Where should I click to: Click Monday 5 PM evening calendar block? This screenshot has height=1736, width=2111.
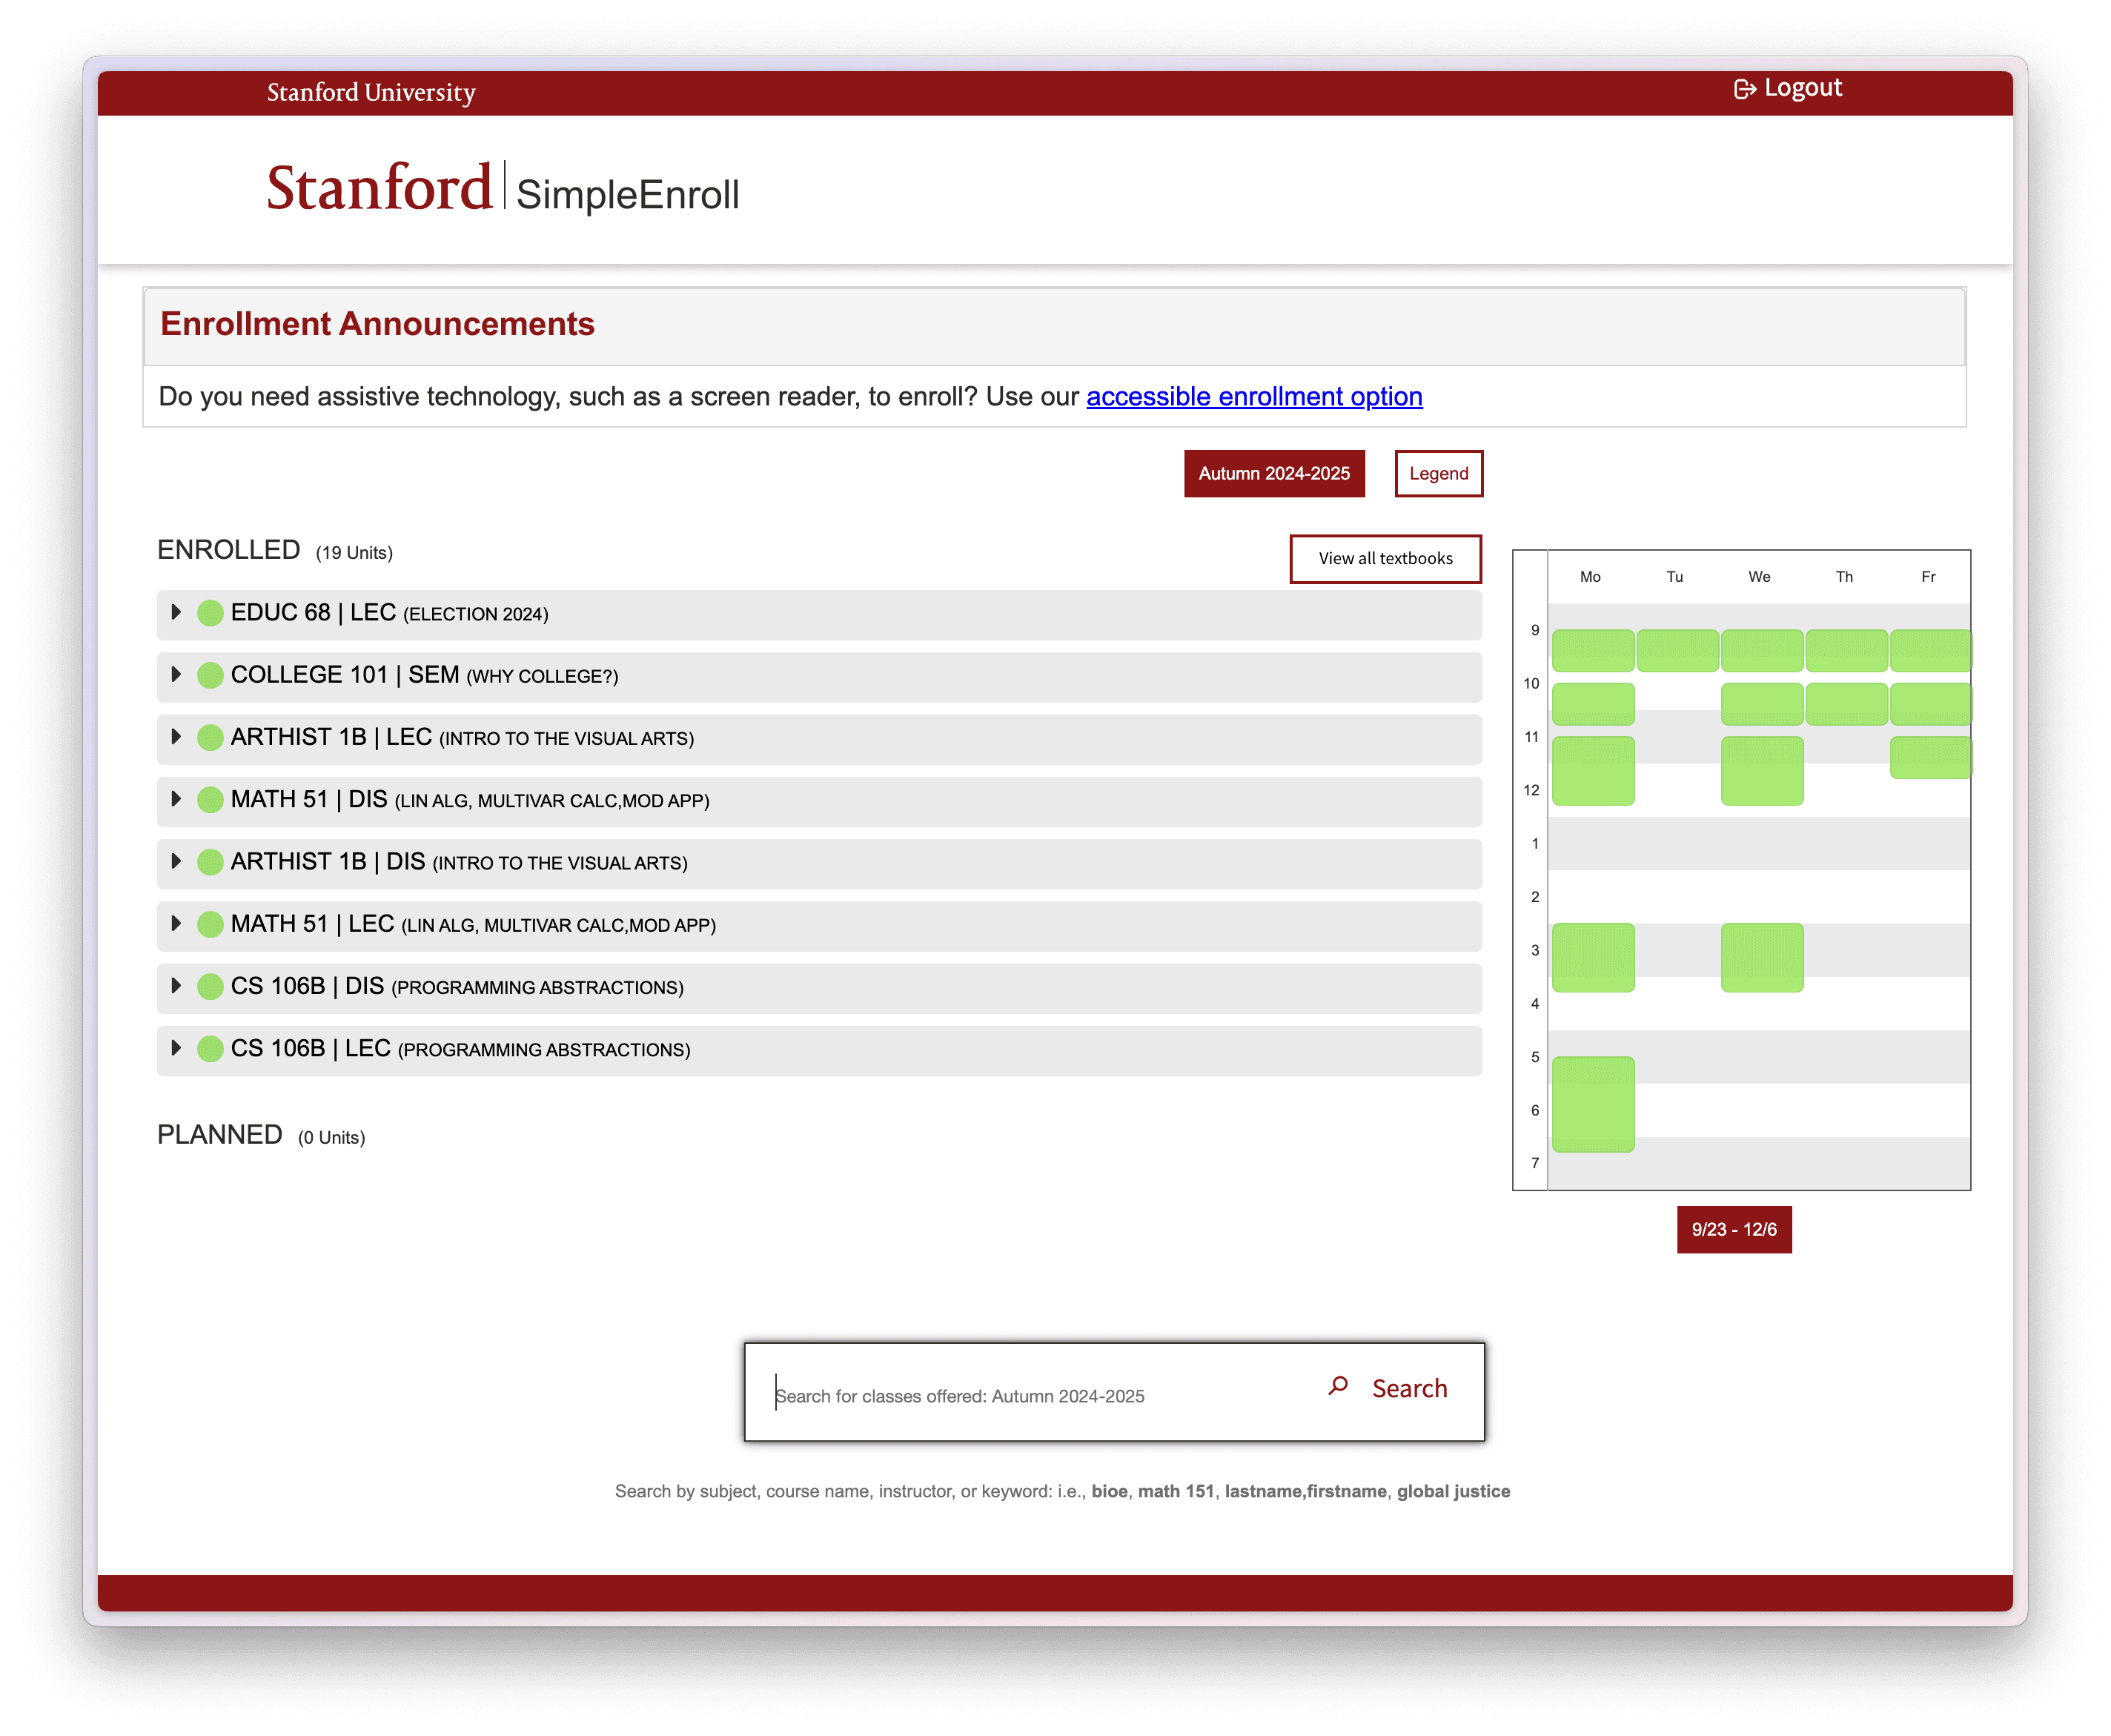(x=1593, y=1104)
